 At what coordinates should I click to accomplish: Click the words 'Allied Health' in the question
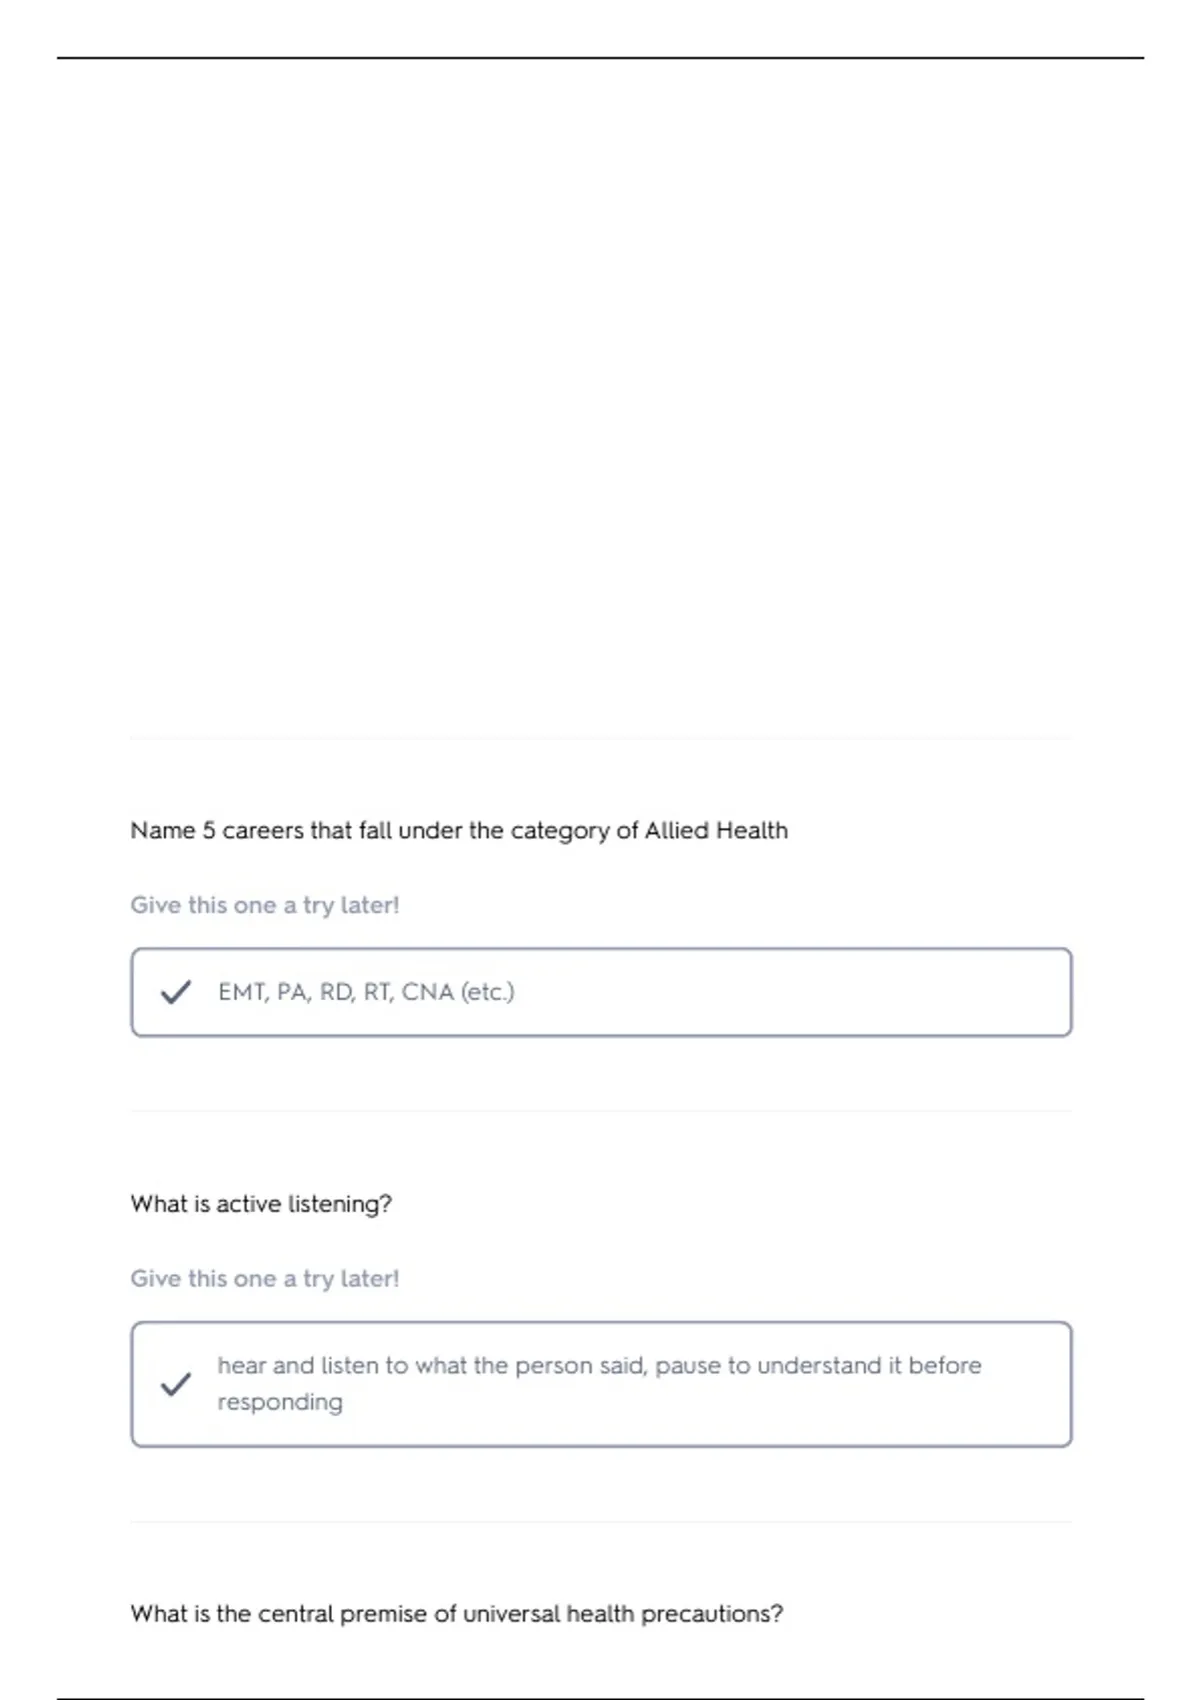tap(716, 830)
